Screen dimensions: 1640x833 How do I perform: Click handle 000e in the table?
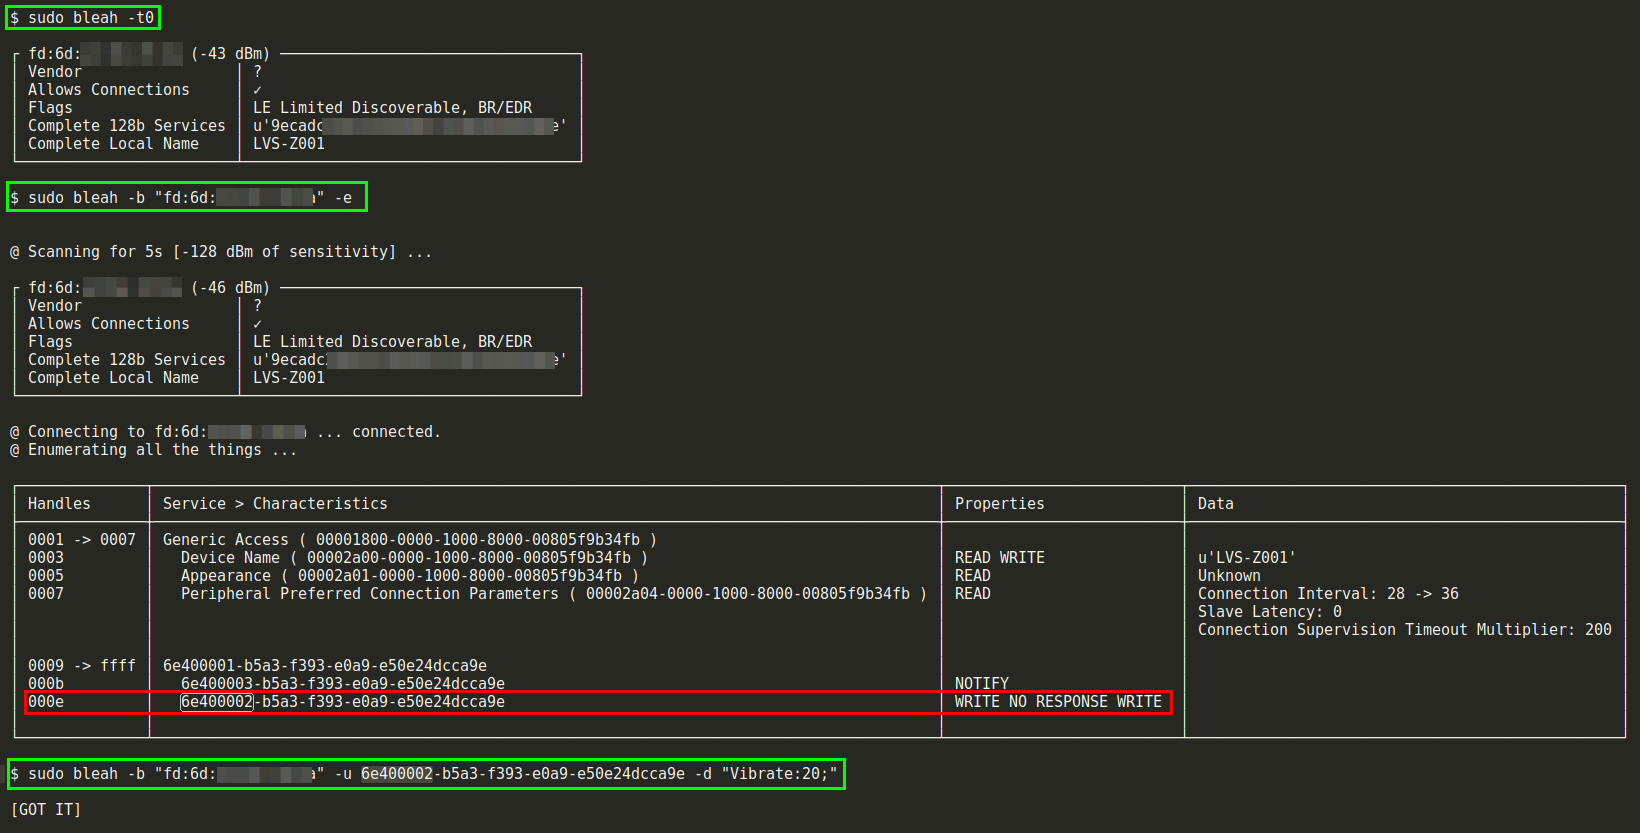point(46,702)
